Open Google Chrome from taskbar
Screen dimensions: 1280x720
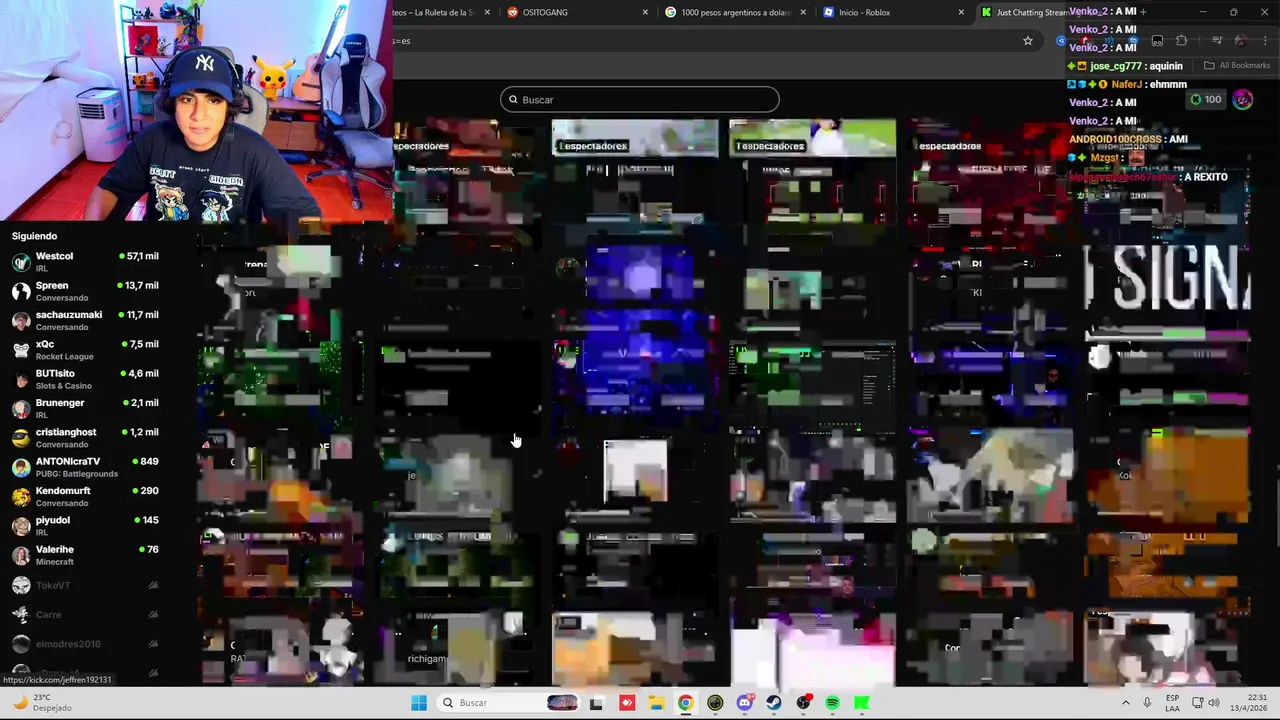tap(685, 703)
